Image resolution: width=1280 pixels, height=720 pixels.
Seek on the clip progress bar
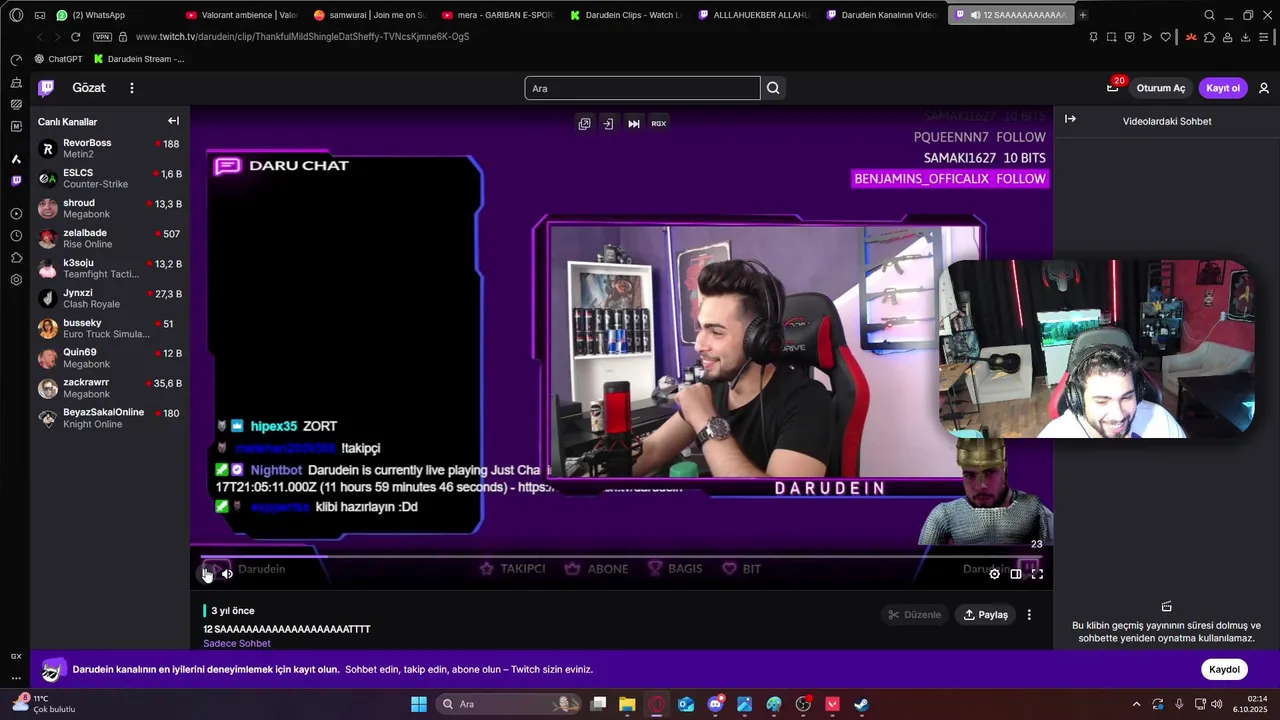(x=622, y=557)
